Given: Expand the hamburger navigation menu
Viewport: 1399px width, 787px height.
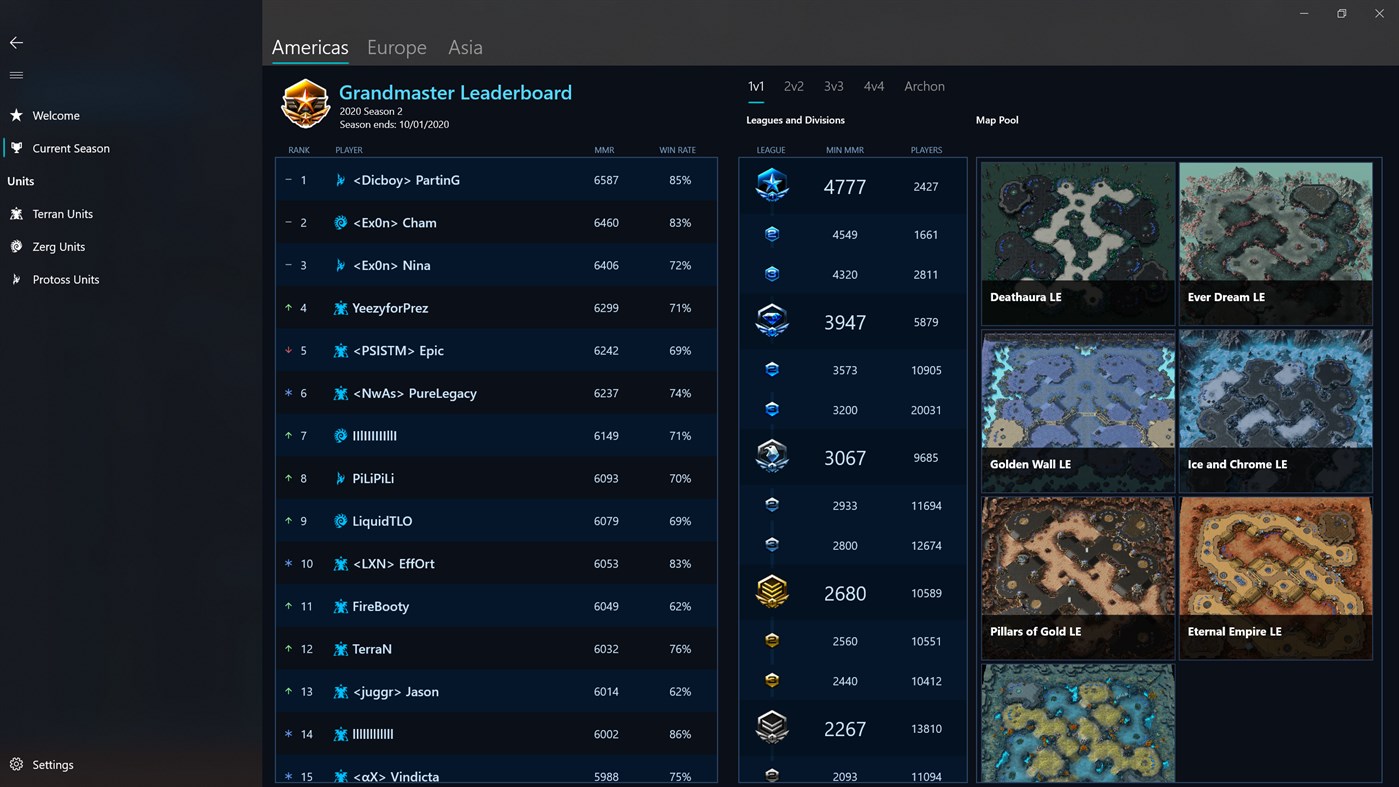Looking at the screenshot, I should click(16, 74).
